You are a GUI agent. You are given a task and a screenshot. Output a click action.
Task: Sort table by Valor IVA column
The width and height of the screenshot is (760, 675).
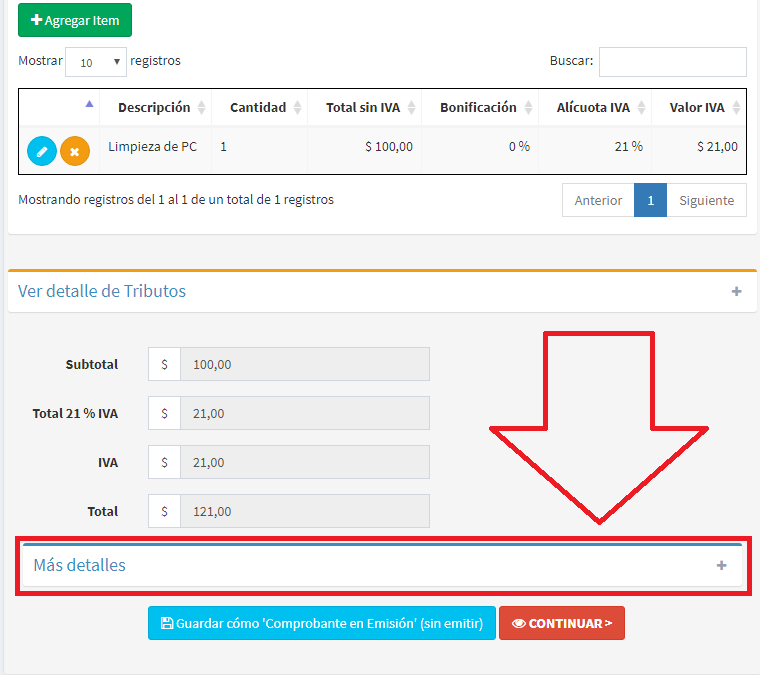tap(698, 107)
